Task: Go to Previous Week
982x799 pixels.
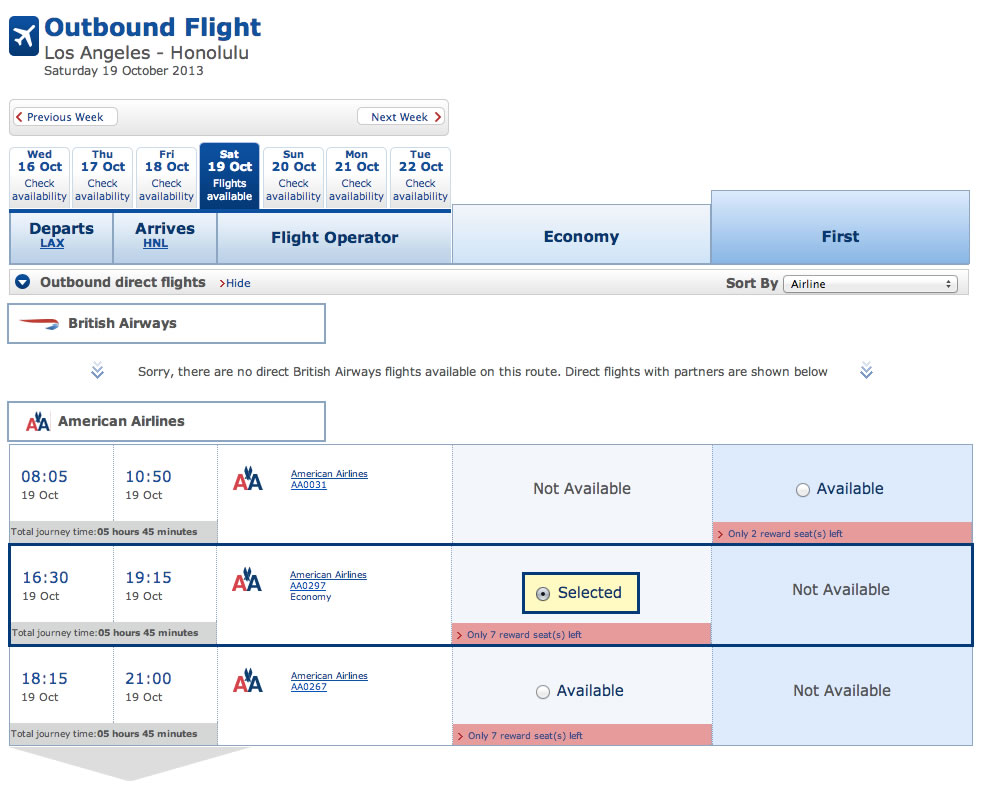Action: tap(65, 117)
